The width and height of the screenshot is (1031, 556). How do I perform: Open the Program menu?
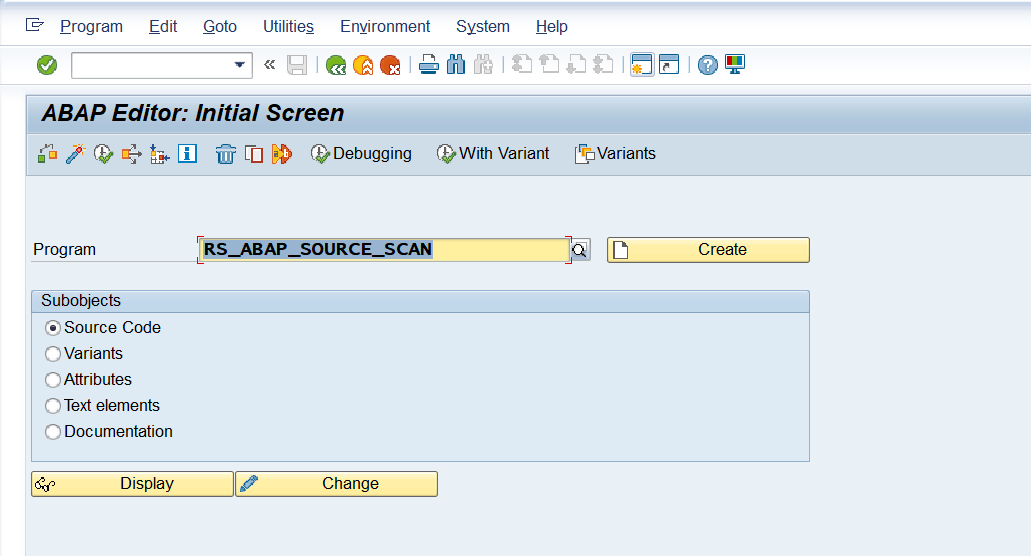pyautogui.click(x=91, y=26)
